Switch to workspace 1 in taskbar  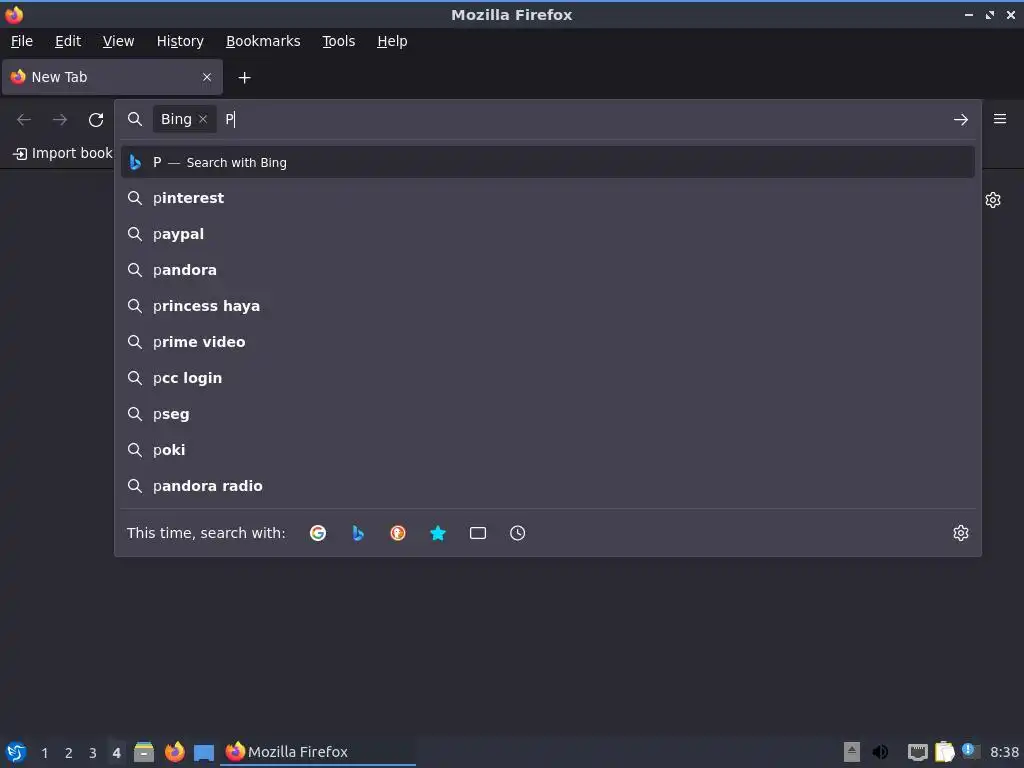tap(45, 753)
